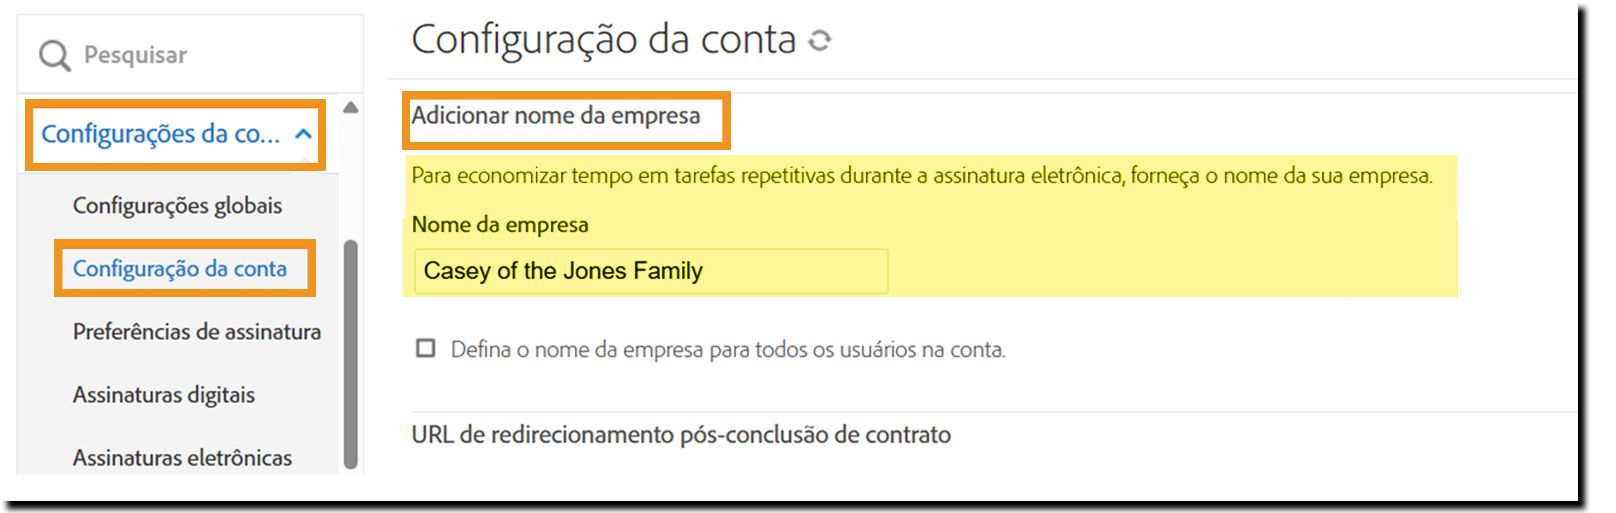
Task: Open the URL de redirecionamento pós-conclusão section
Action: (681, 435)
